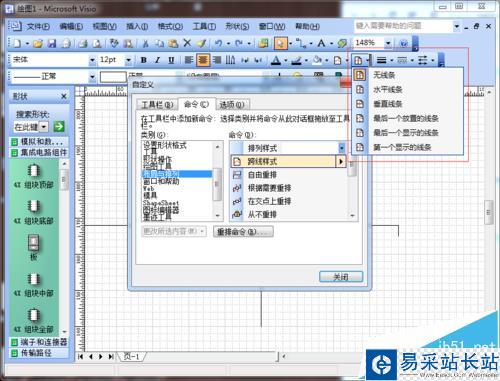Open the line style 正常 dropdown
Viewport: 500px width, 381px height.
[x=92, y=77]
